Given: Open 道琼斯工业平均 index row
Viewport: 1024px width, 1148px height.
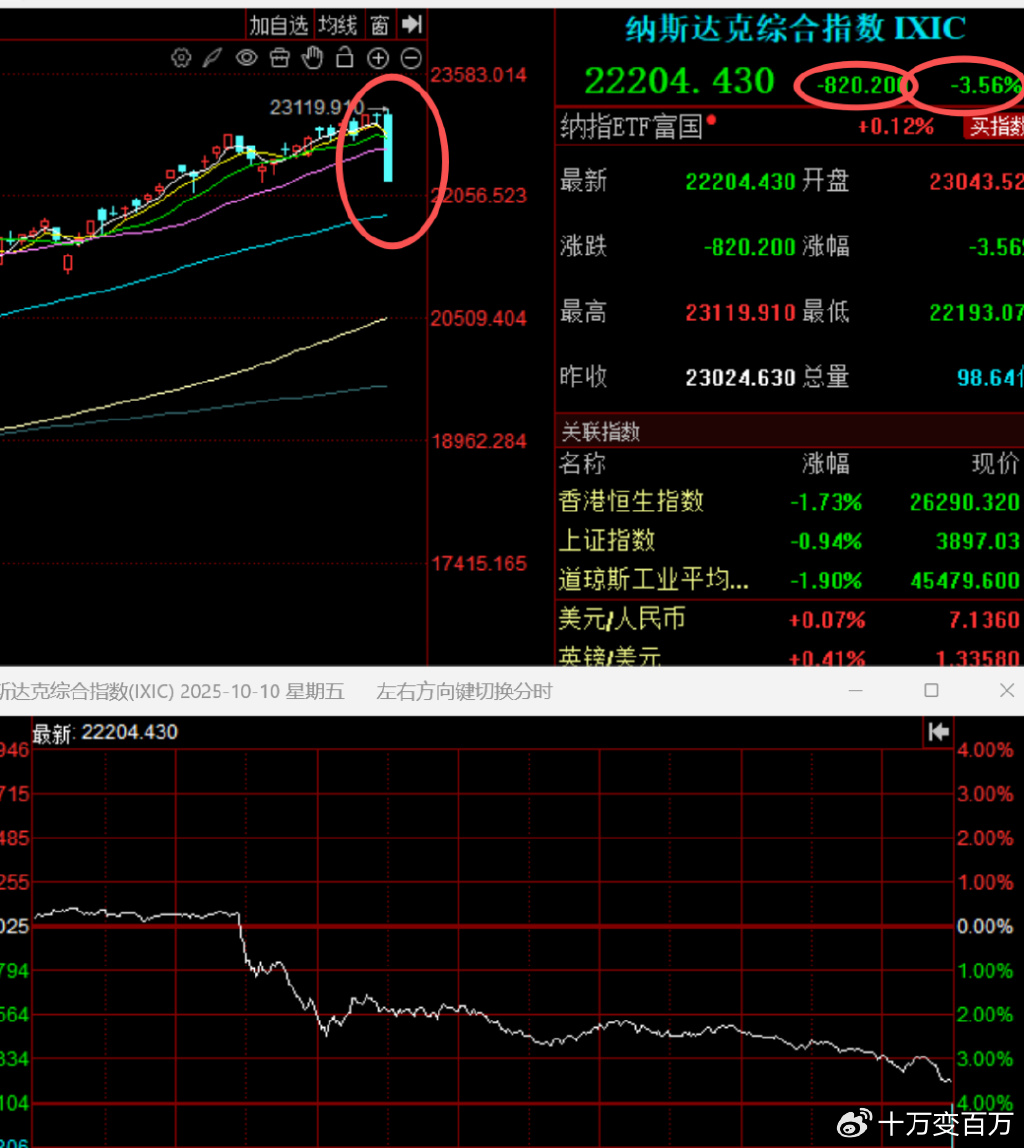Looking at the screenshot, I should pyautogui.click(x=653, y=580).
